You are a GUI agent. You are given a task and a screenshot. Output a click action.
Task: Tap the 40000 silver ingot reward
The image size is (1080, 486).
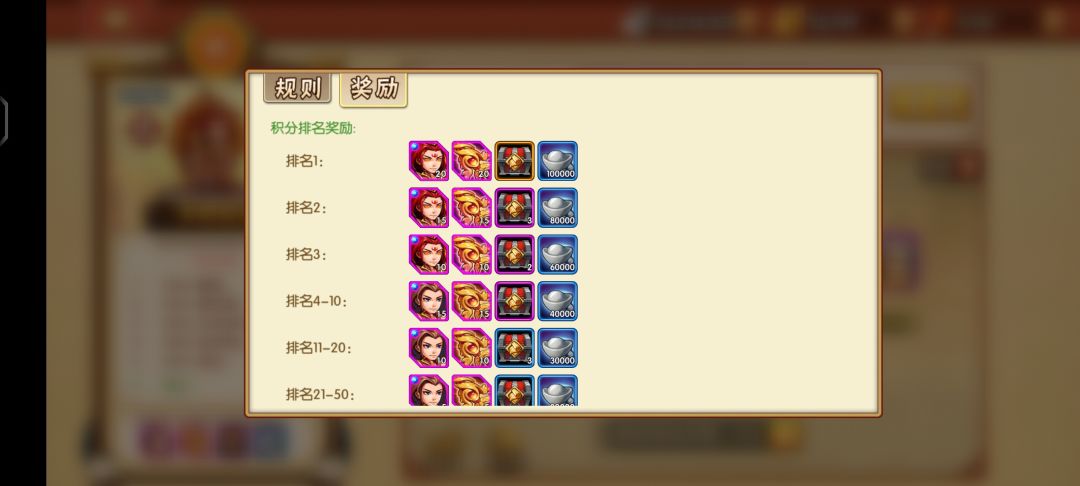click(x=558, y=301)
